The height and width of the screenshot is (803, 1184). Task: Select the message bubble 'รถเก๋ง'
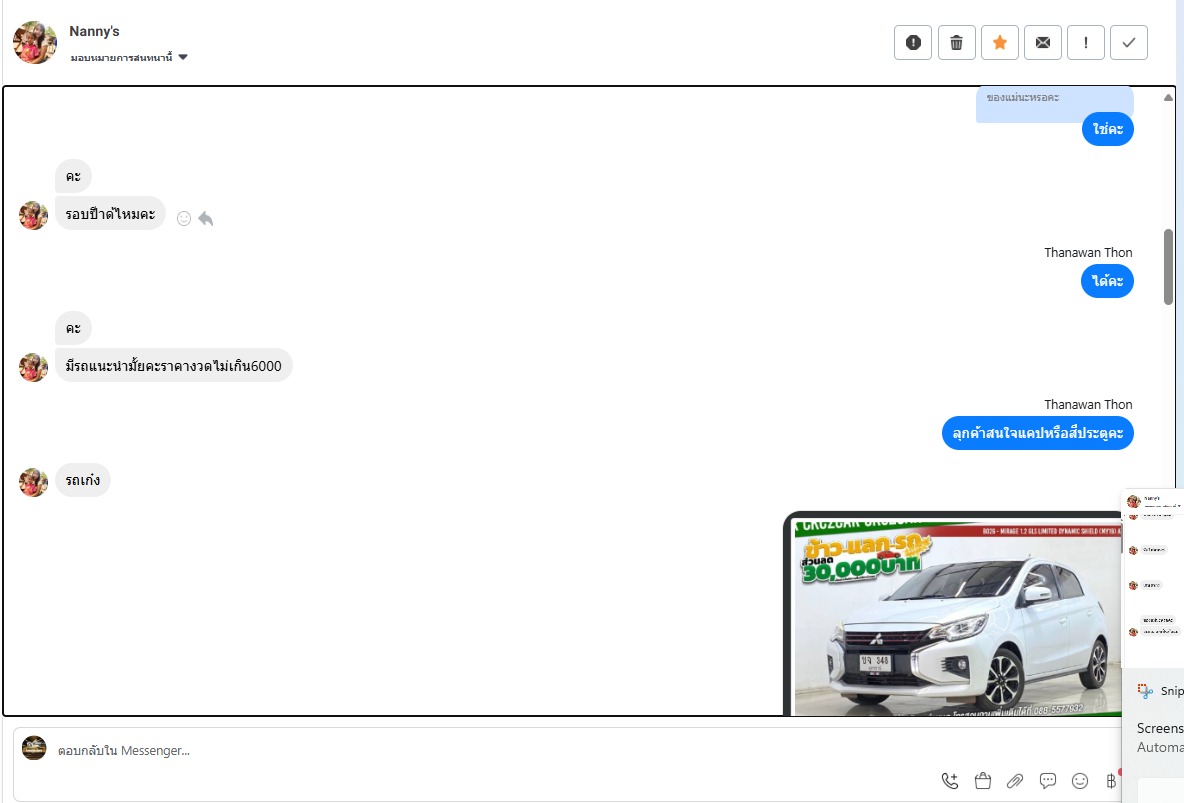(83, 480)
